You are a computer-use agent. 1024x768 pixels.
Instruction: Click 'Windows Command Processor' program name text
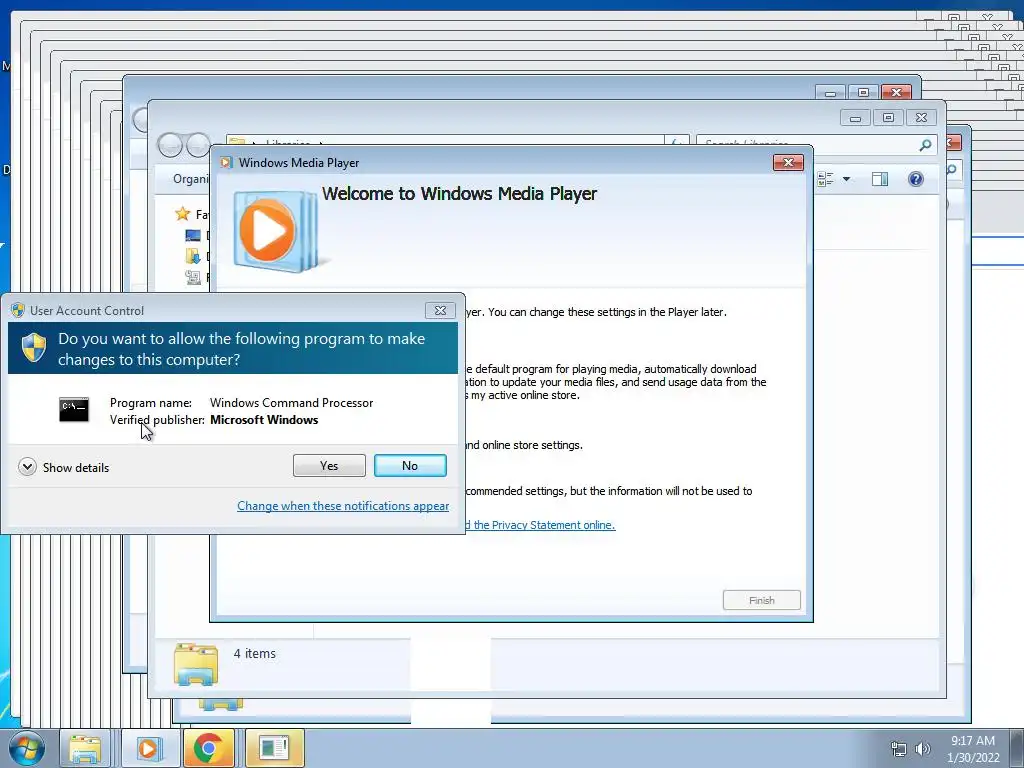(291, 403)
